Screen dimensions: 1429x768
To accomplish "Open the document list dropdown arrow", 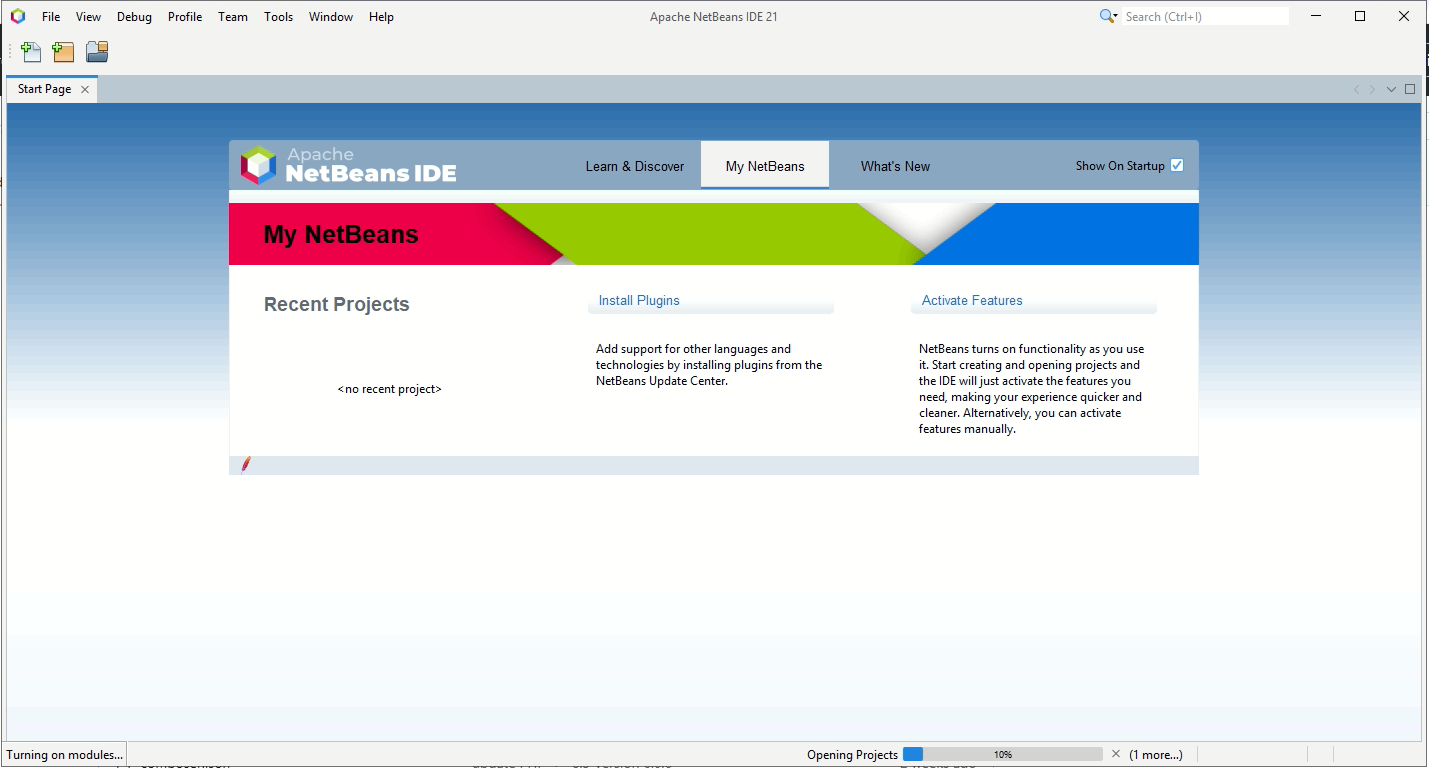I will point(1391,89).
